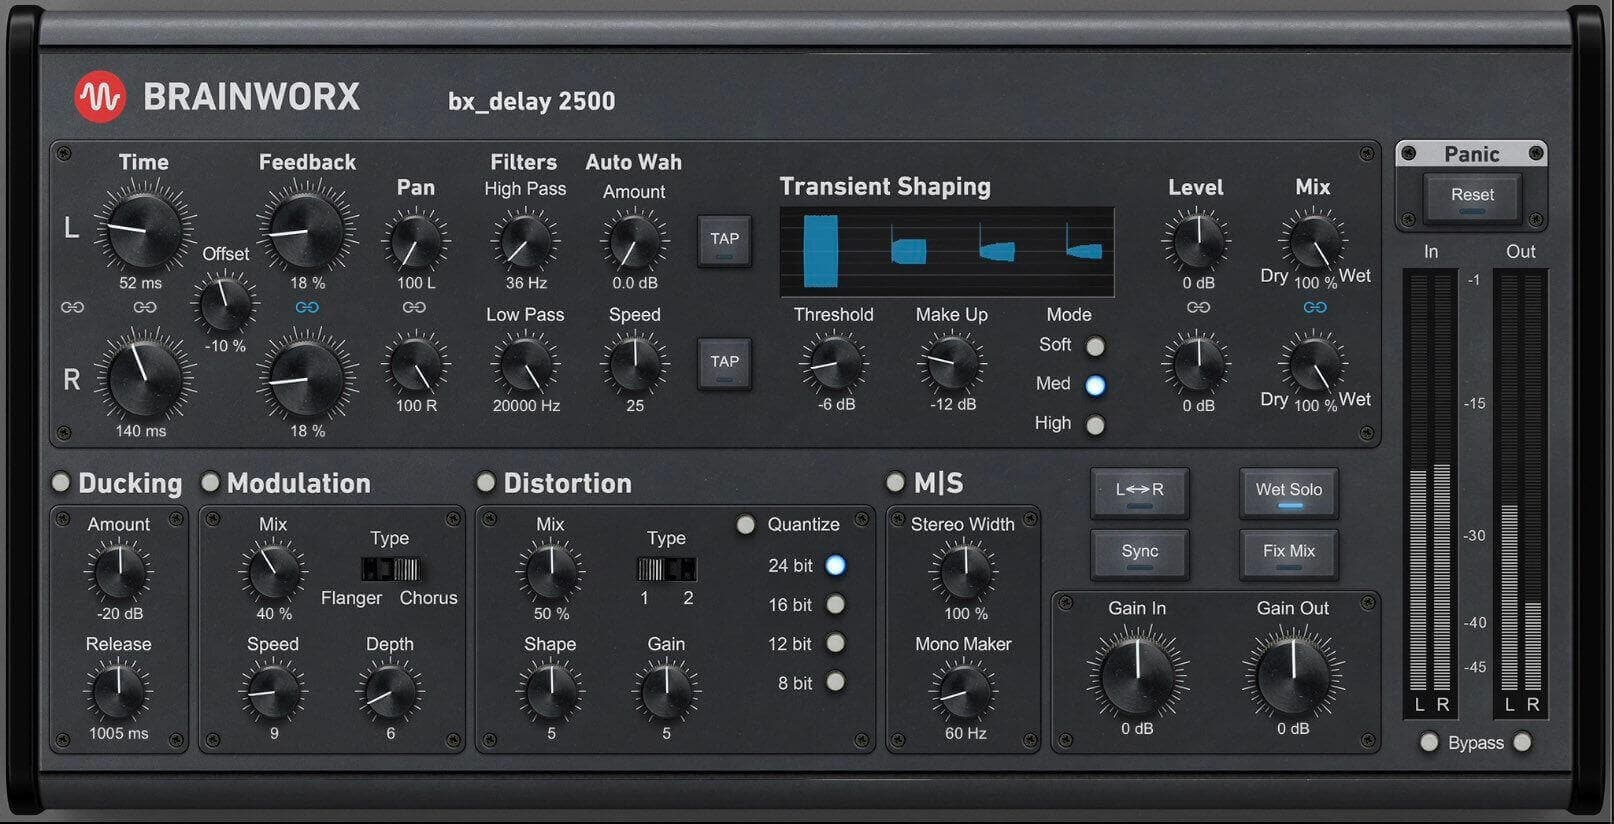The height and width of the screenshot is (824, 1614).
Task: Click the L<->R swap button
Action: coord(1140,493)
